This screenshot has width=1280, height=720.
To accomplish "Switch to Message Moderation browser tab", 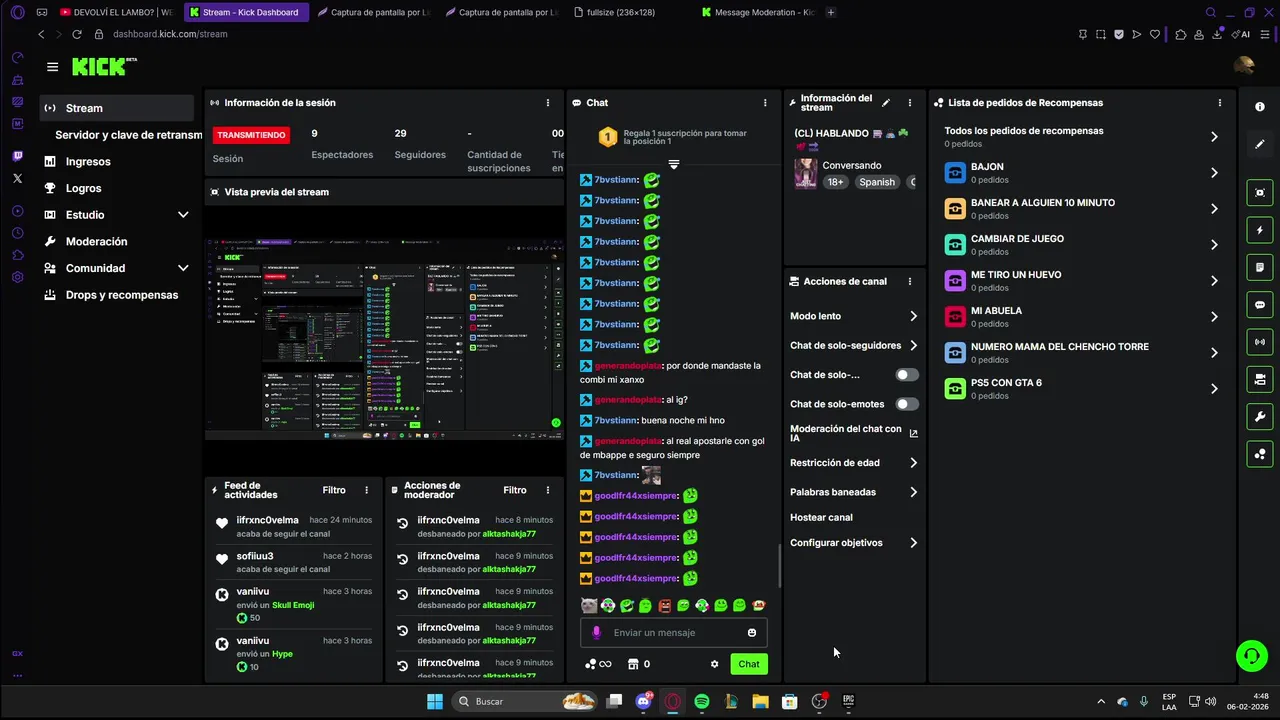I will pyautogui.click(x=758, y=12).
